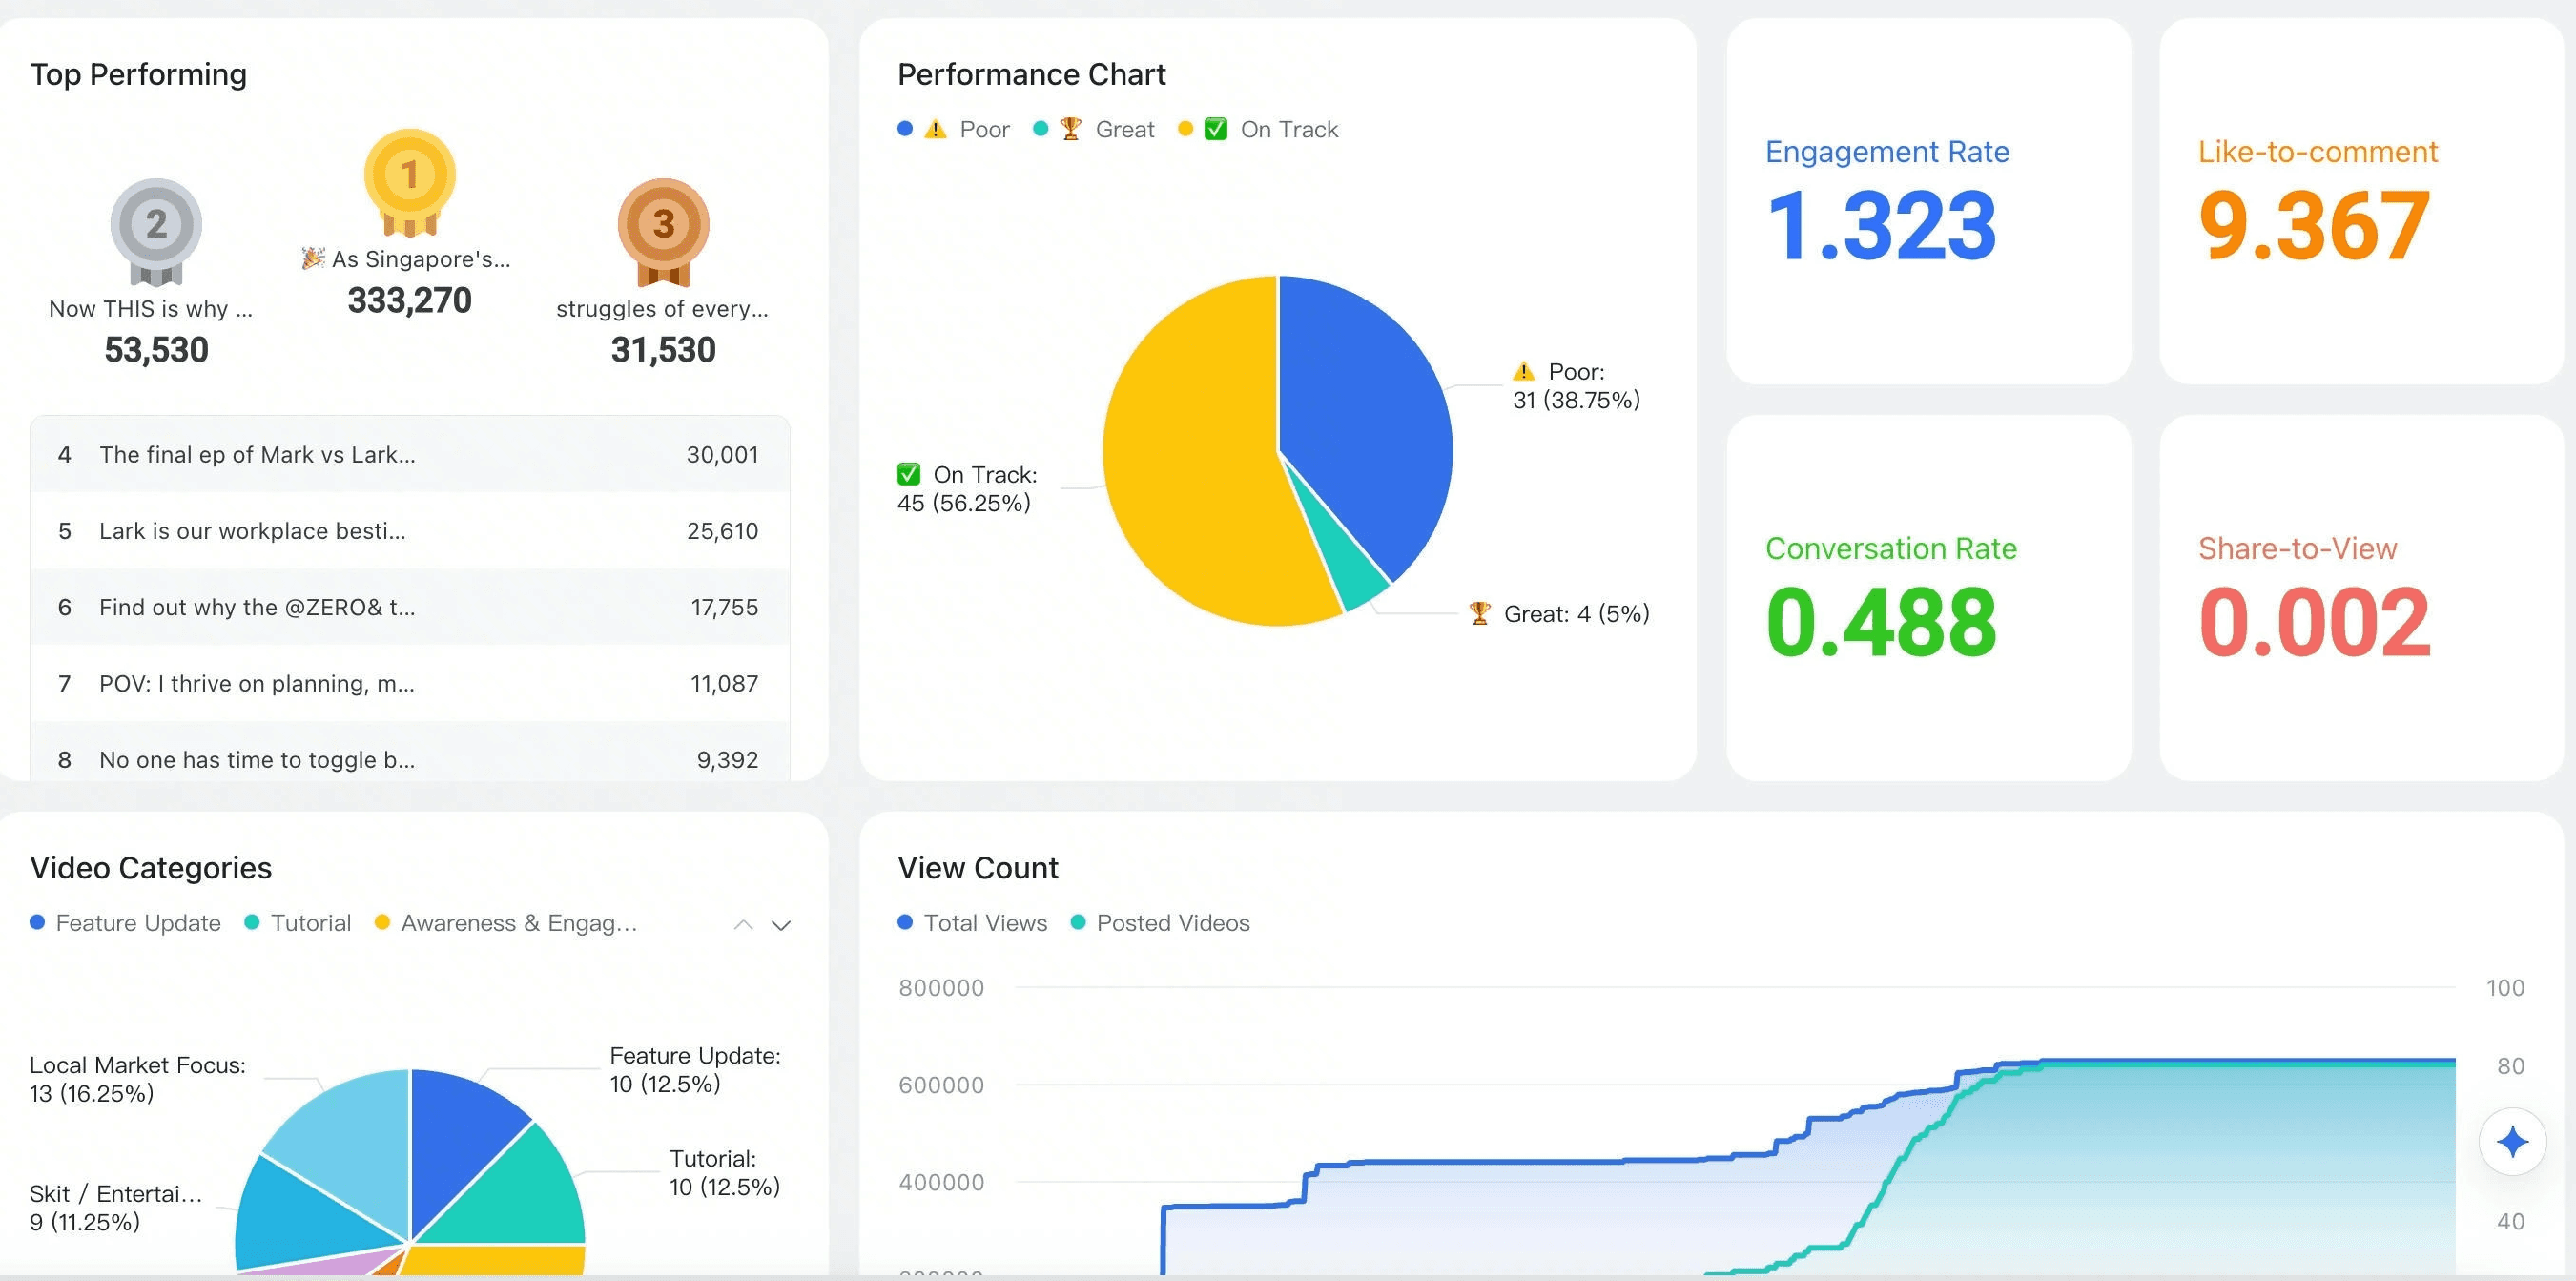Click the green checkmark by On Track label

point(908,474)
